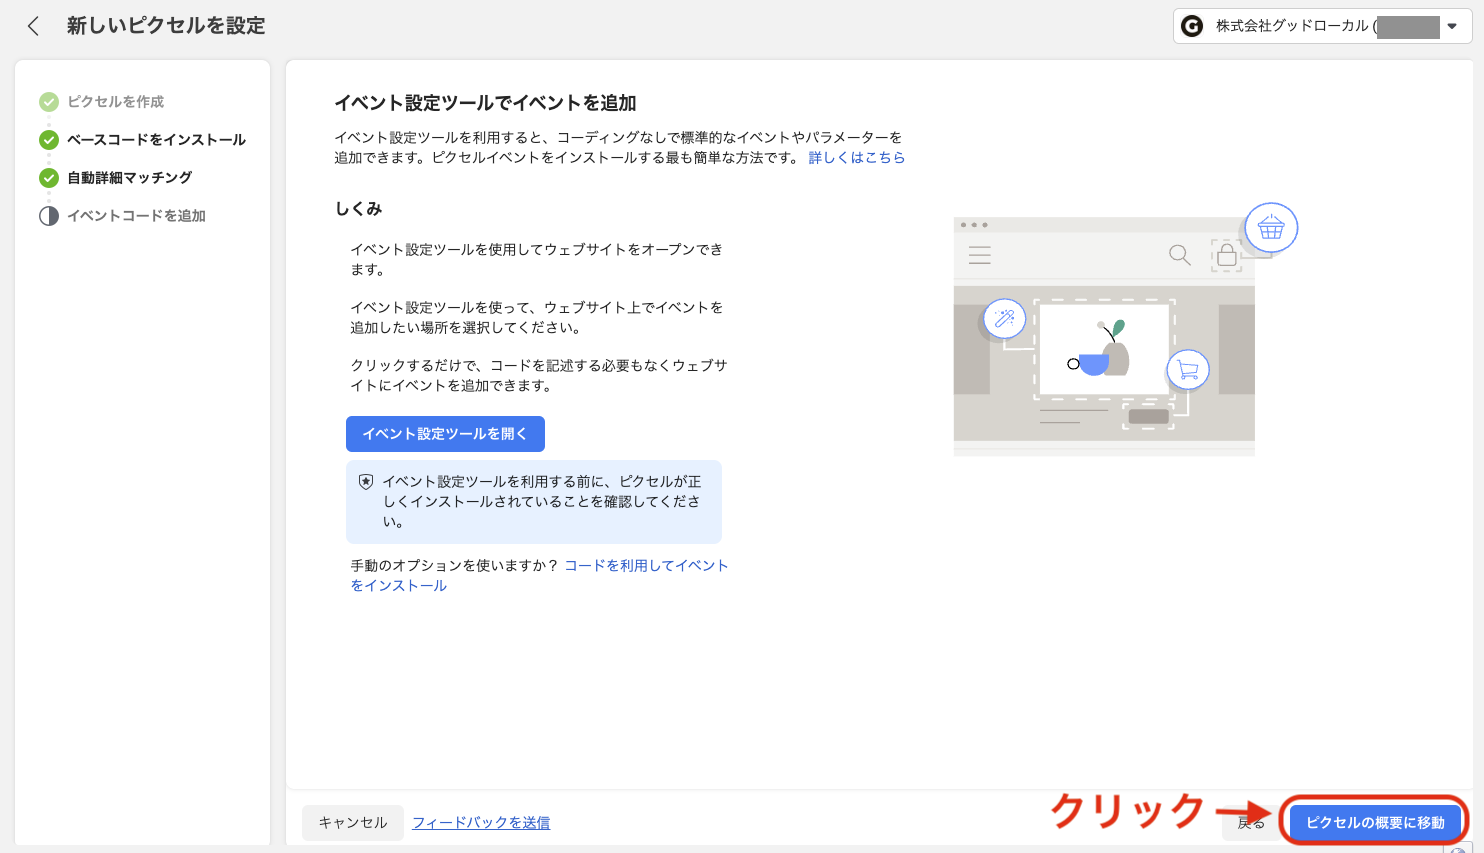This screenshot has height=853, width=1484.
Task: Open the 詳しくはこちら help link
Action: (857, 156)
